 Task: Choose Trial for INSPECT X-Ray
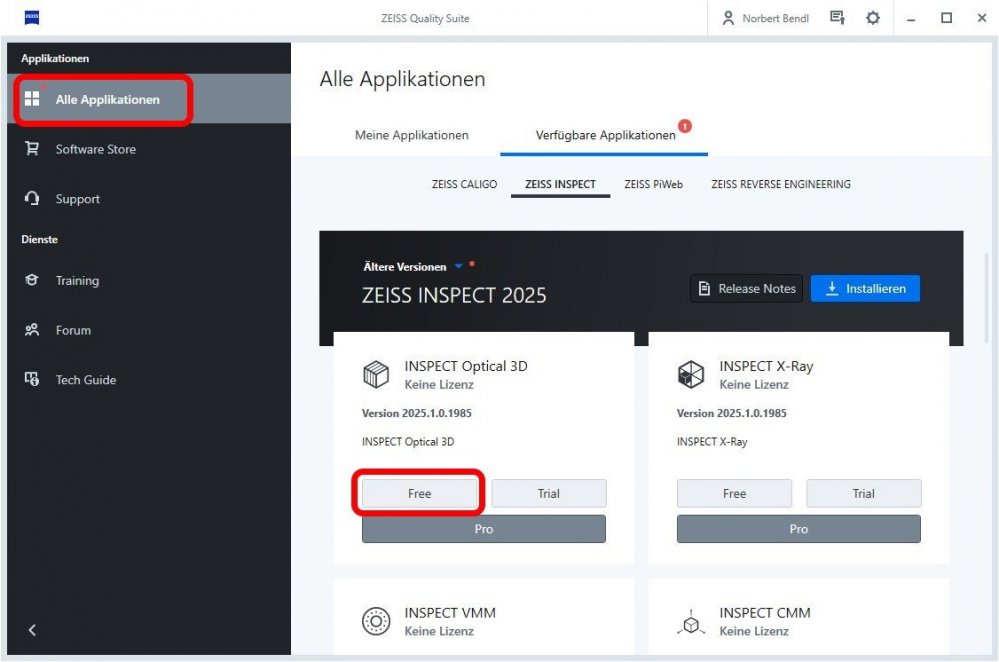(863, 493)
